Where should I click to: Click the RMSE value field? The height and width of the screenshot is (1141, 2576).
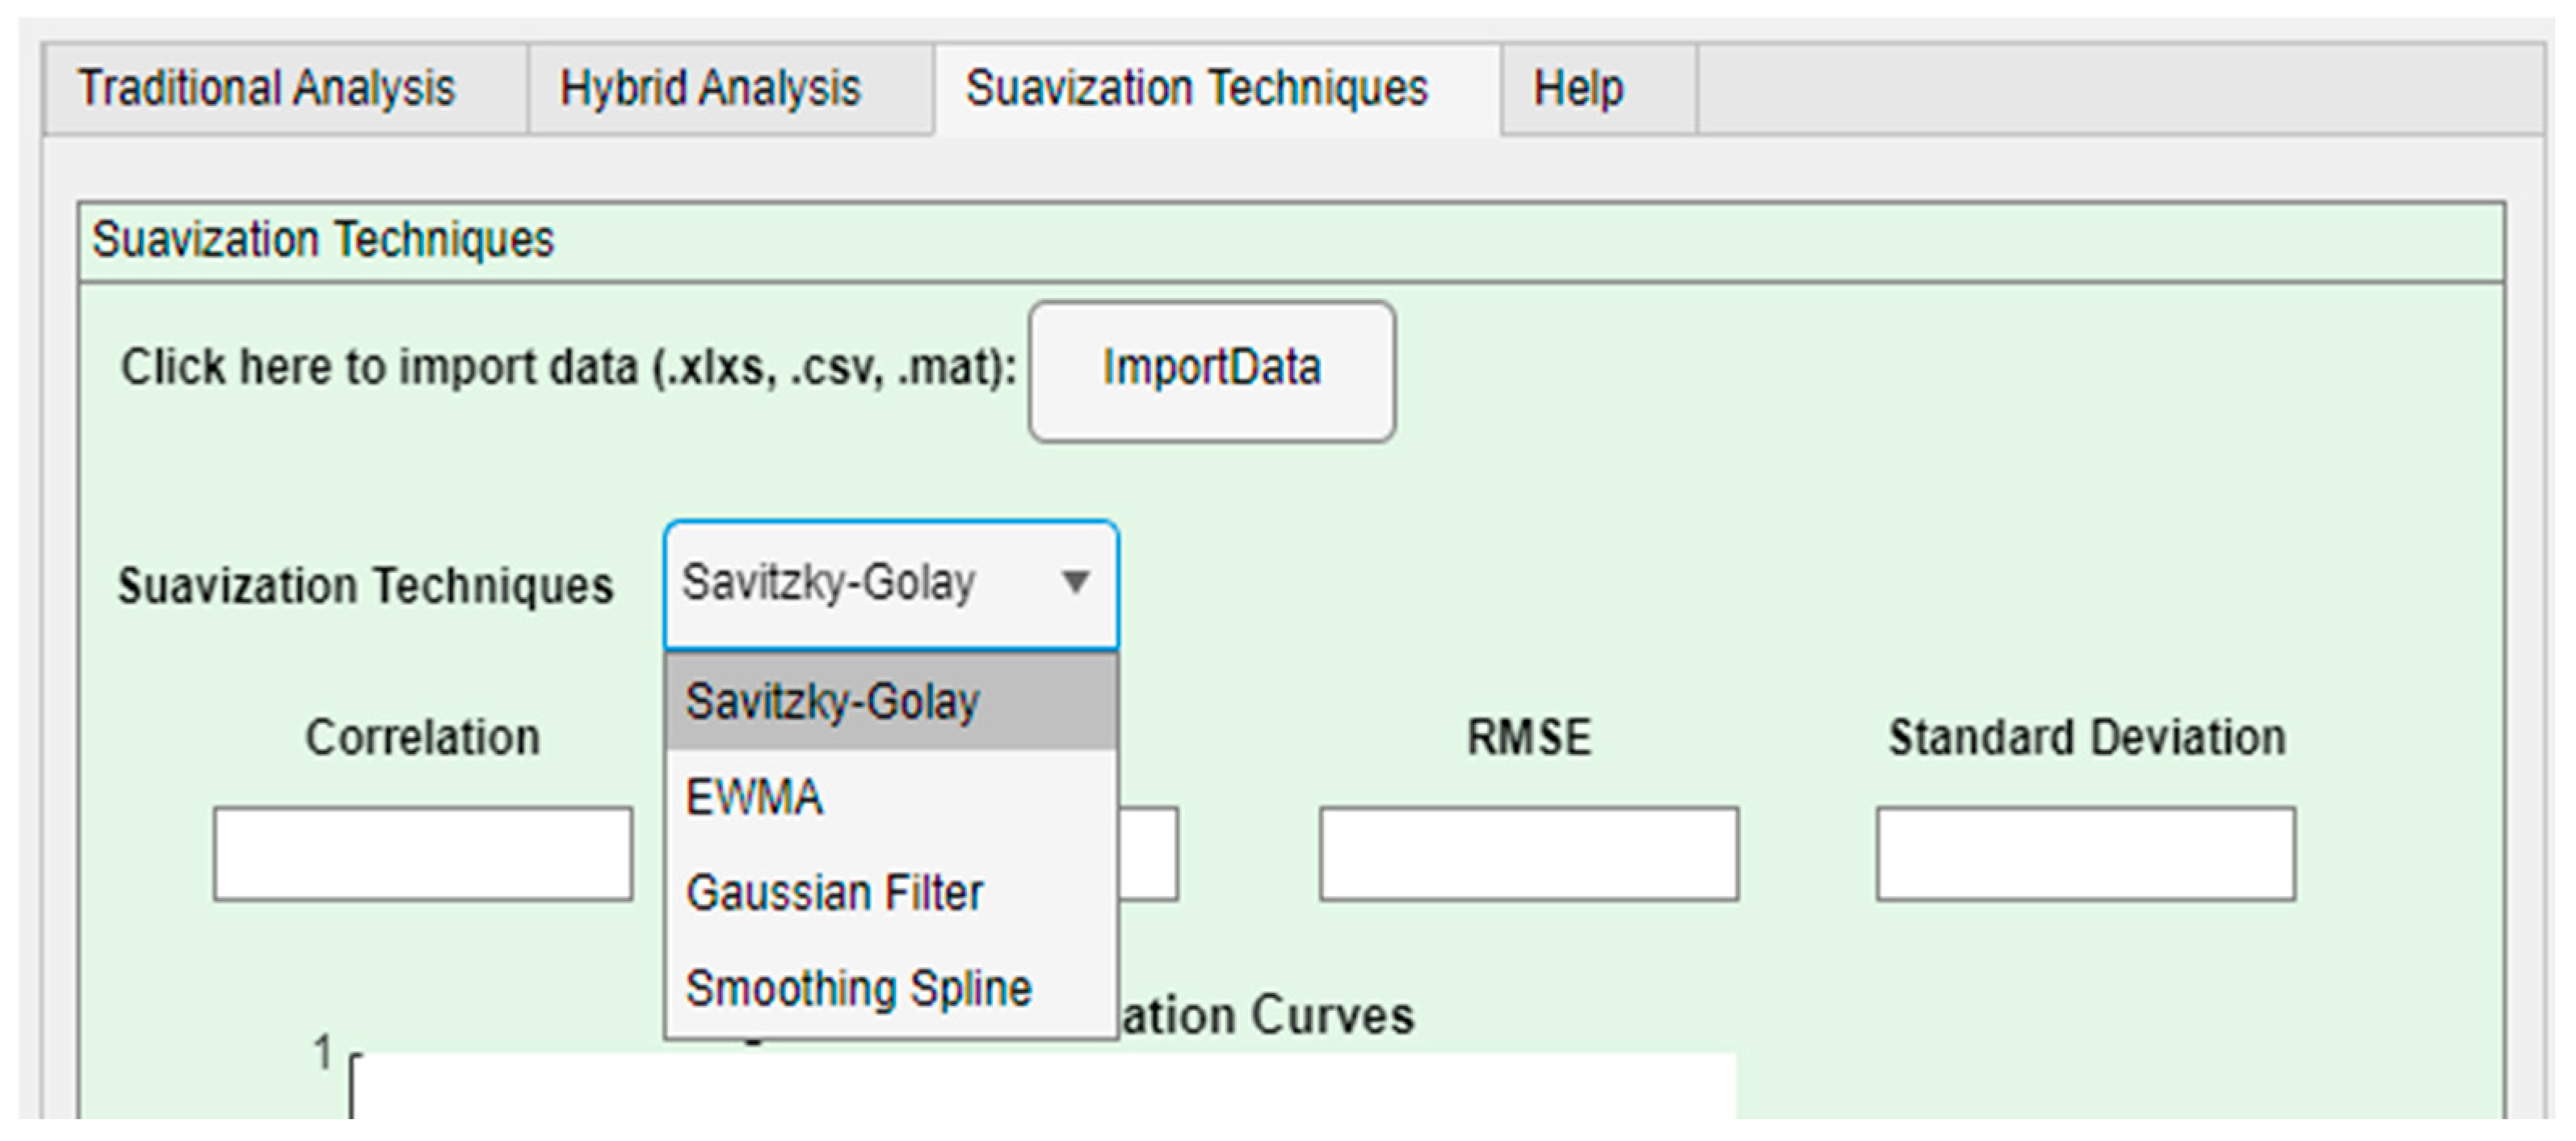click(1529, 854)
